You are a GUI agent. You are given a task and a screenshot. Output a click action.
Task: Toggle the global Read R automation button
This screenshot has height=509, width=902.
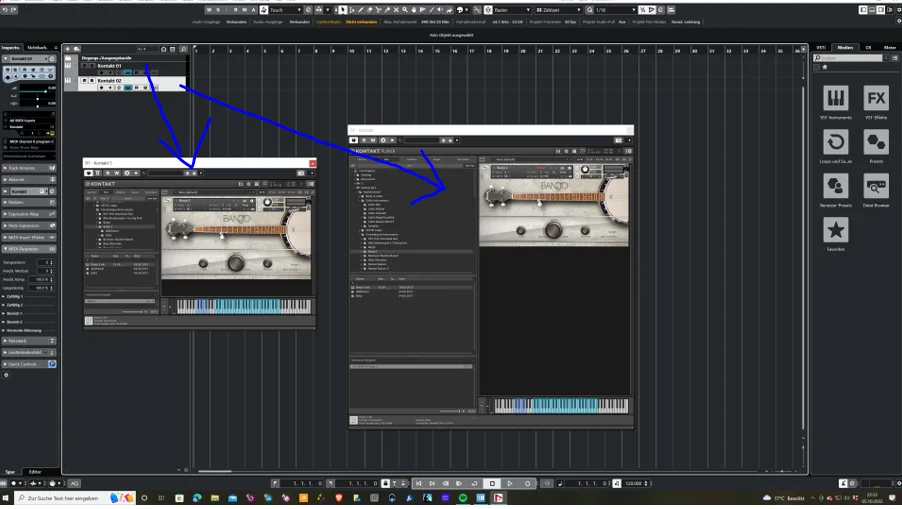click(x=235, y=10)
